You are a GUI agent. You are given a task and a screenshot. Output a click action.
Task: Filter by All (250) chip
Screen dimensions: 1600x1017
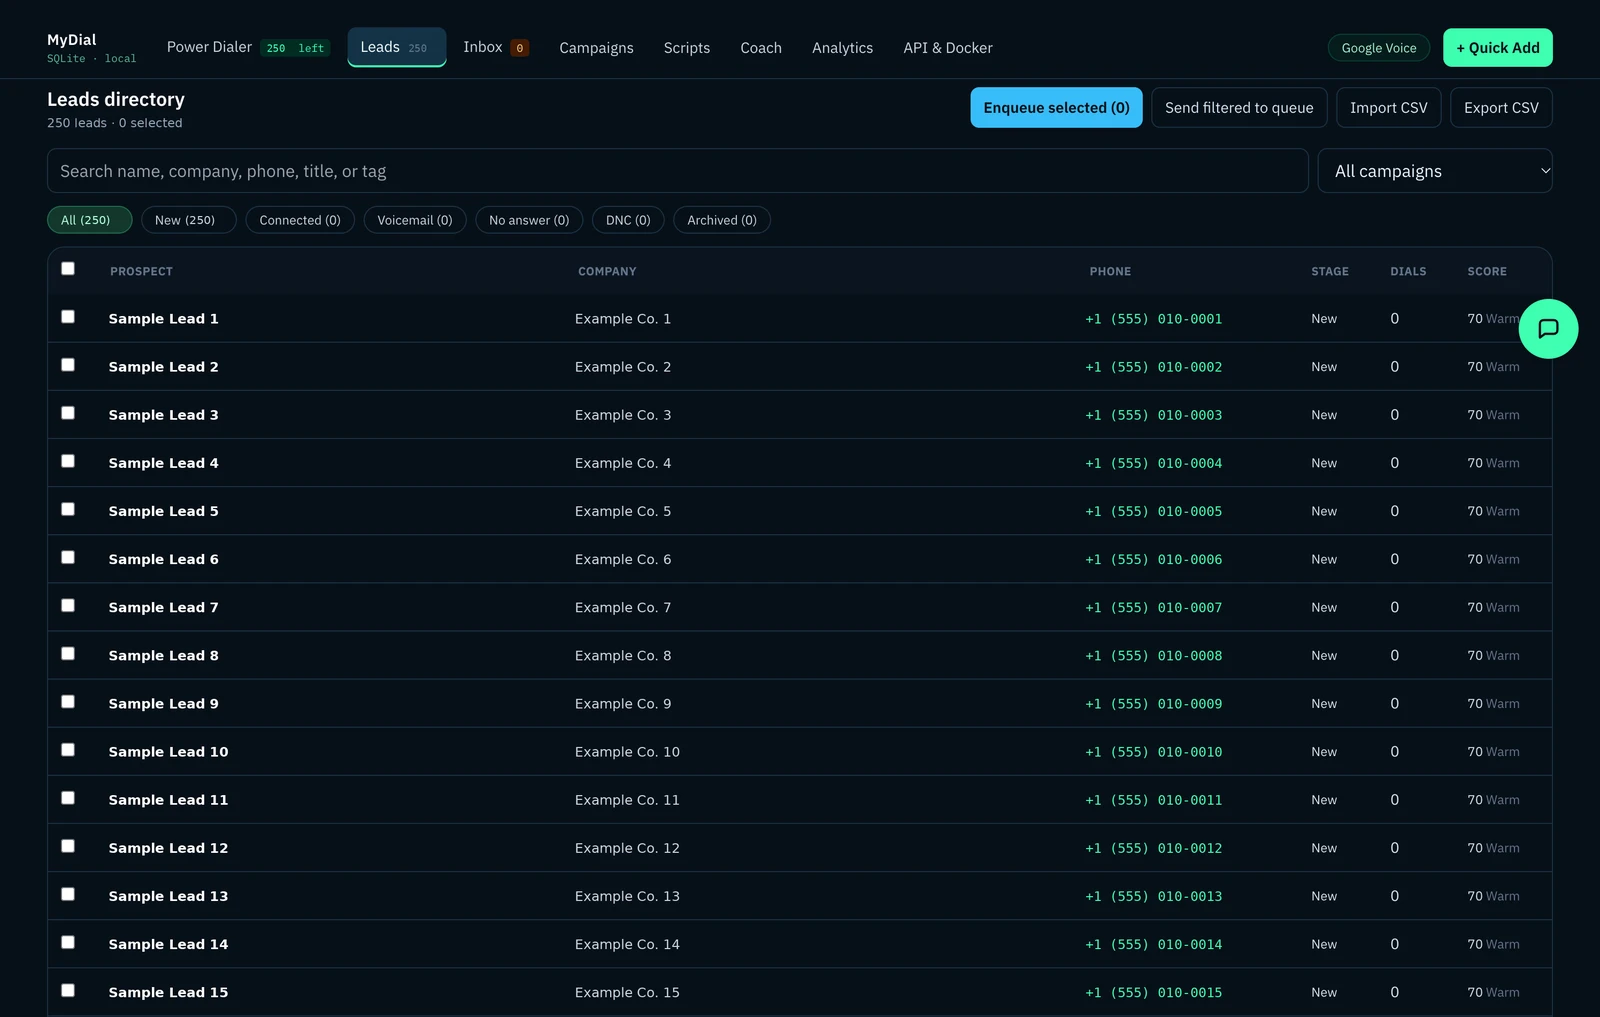point(89,220)
